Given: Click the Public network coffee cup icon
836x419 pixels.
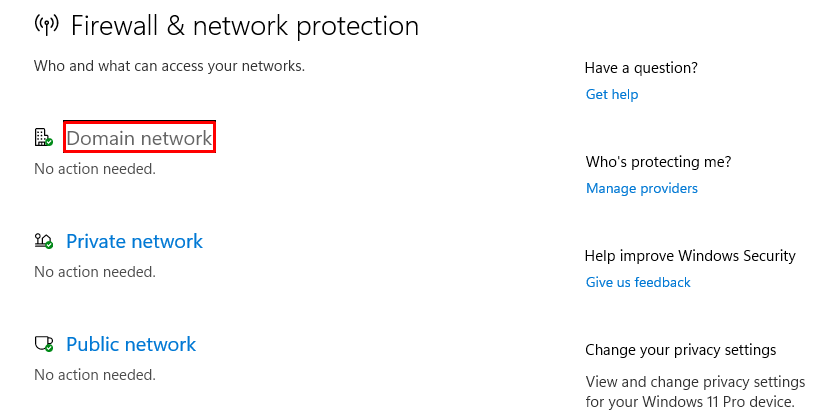Looking at the screenshot, I should click(43, 344).
